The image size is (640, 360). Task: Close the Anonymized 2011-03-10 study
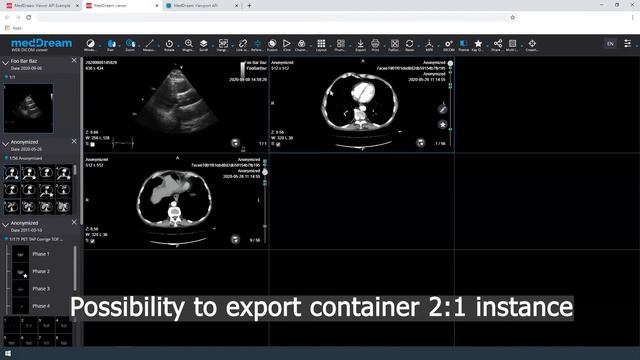(74, 222)
